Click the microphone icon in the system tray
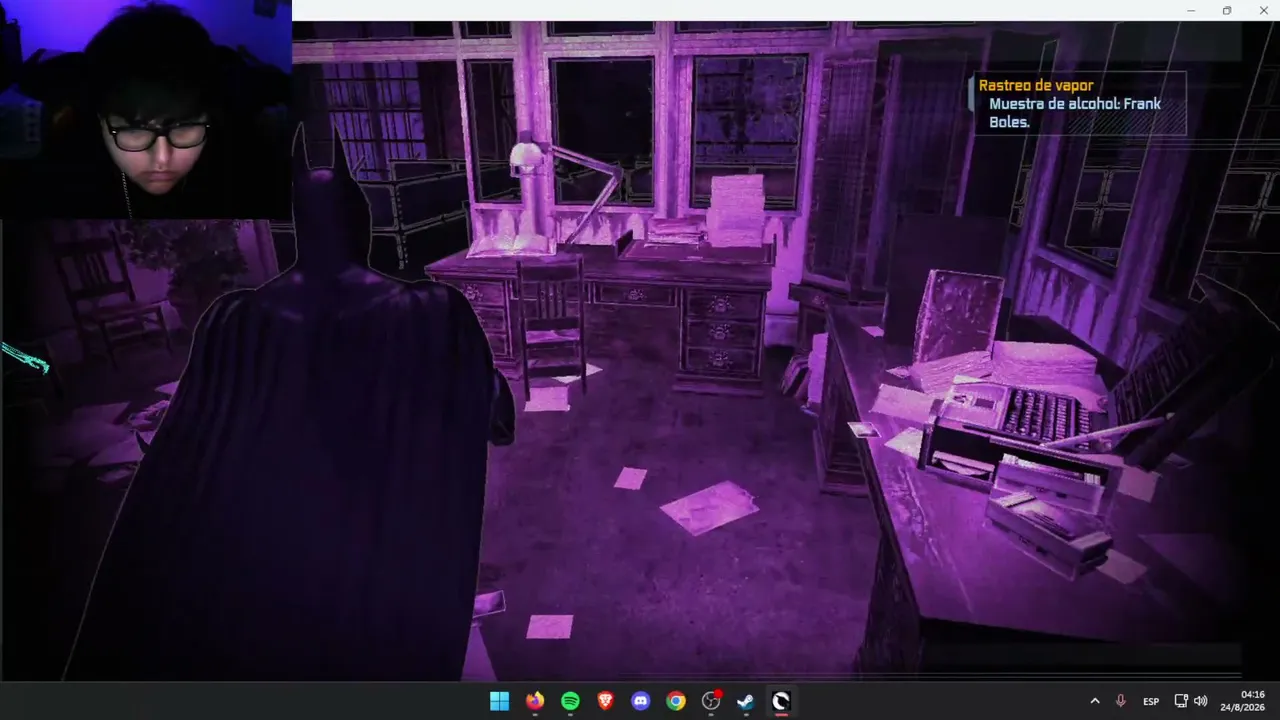 point(1121,701)
